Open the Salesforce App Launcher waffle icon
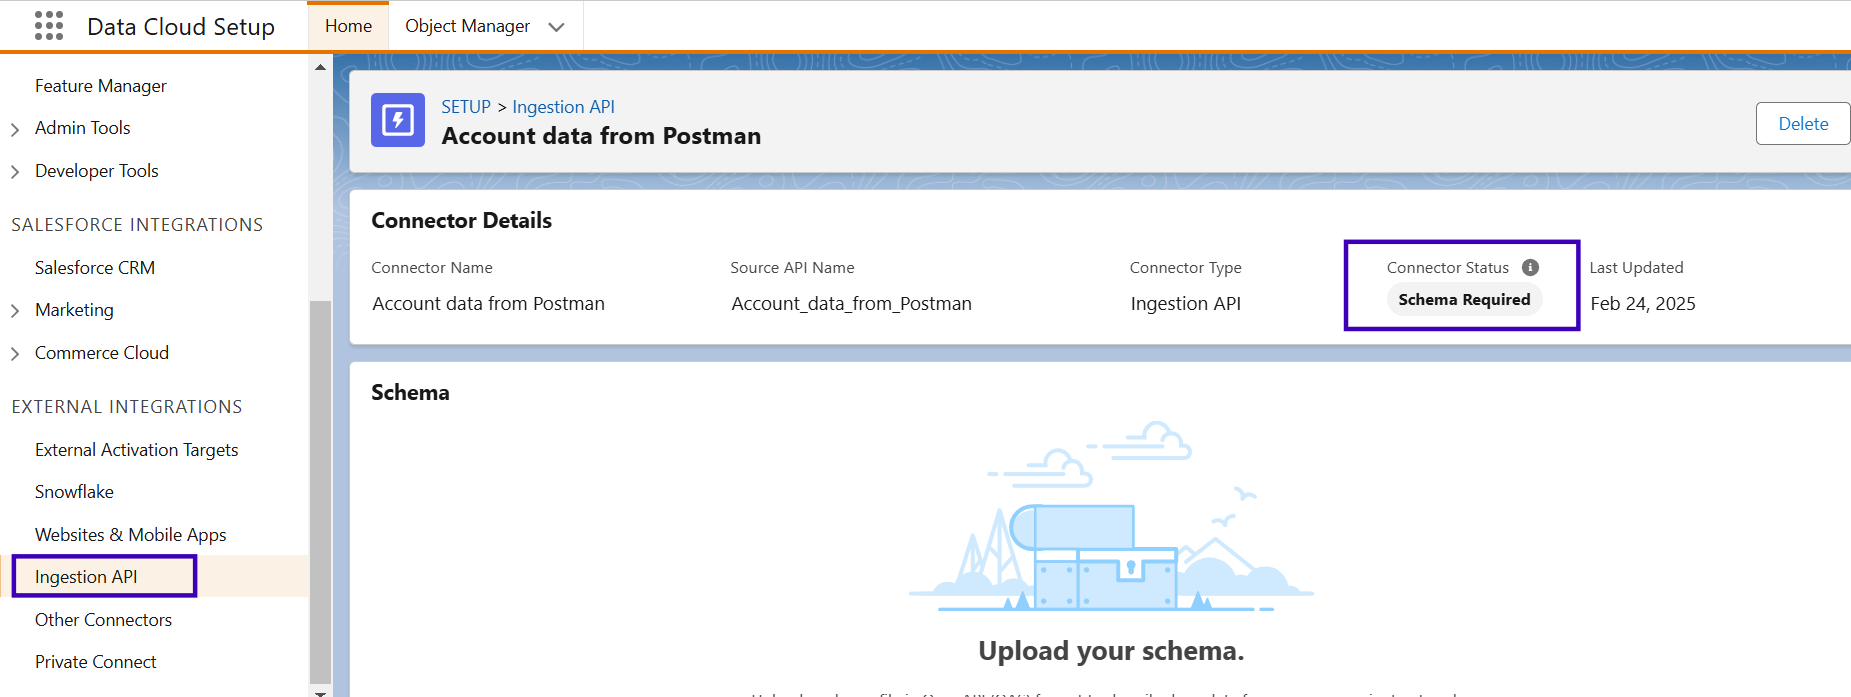The width and height of the screenshot is (1851, 697). pos(48,25)
